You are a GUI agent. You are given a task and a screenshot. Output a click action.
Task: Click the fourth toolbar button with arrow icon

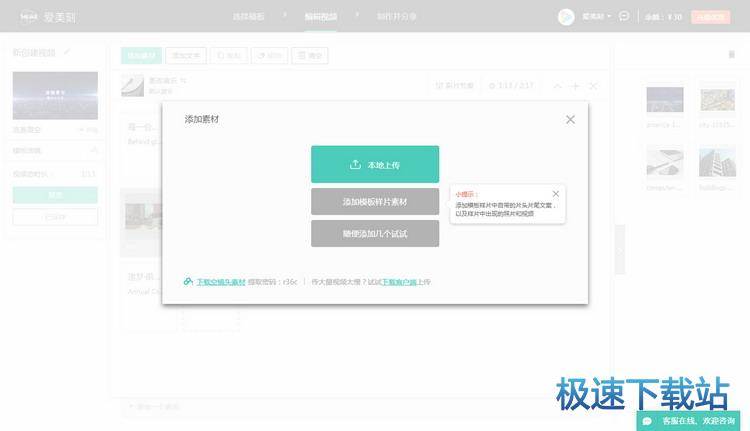[x=269, y=55]
